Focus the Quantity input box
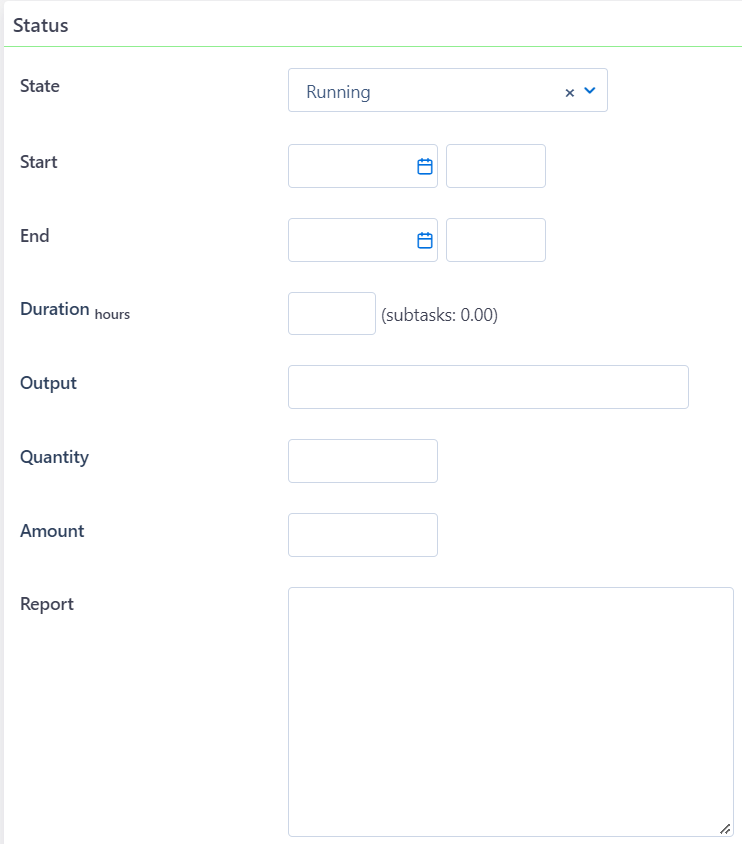Viewport: 742px width, 844px height. click(362, 461)
